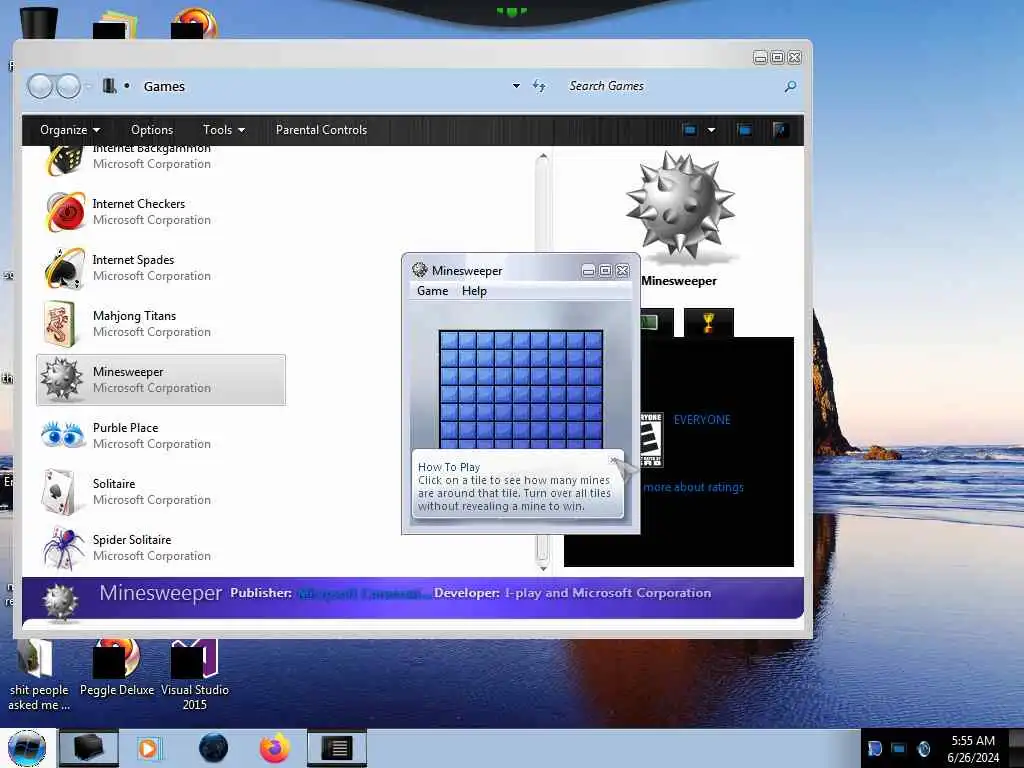Click the change view icon in the toolbar
This screenshot has width=1024, height=768.
[x=689, y=129]
